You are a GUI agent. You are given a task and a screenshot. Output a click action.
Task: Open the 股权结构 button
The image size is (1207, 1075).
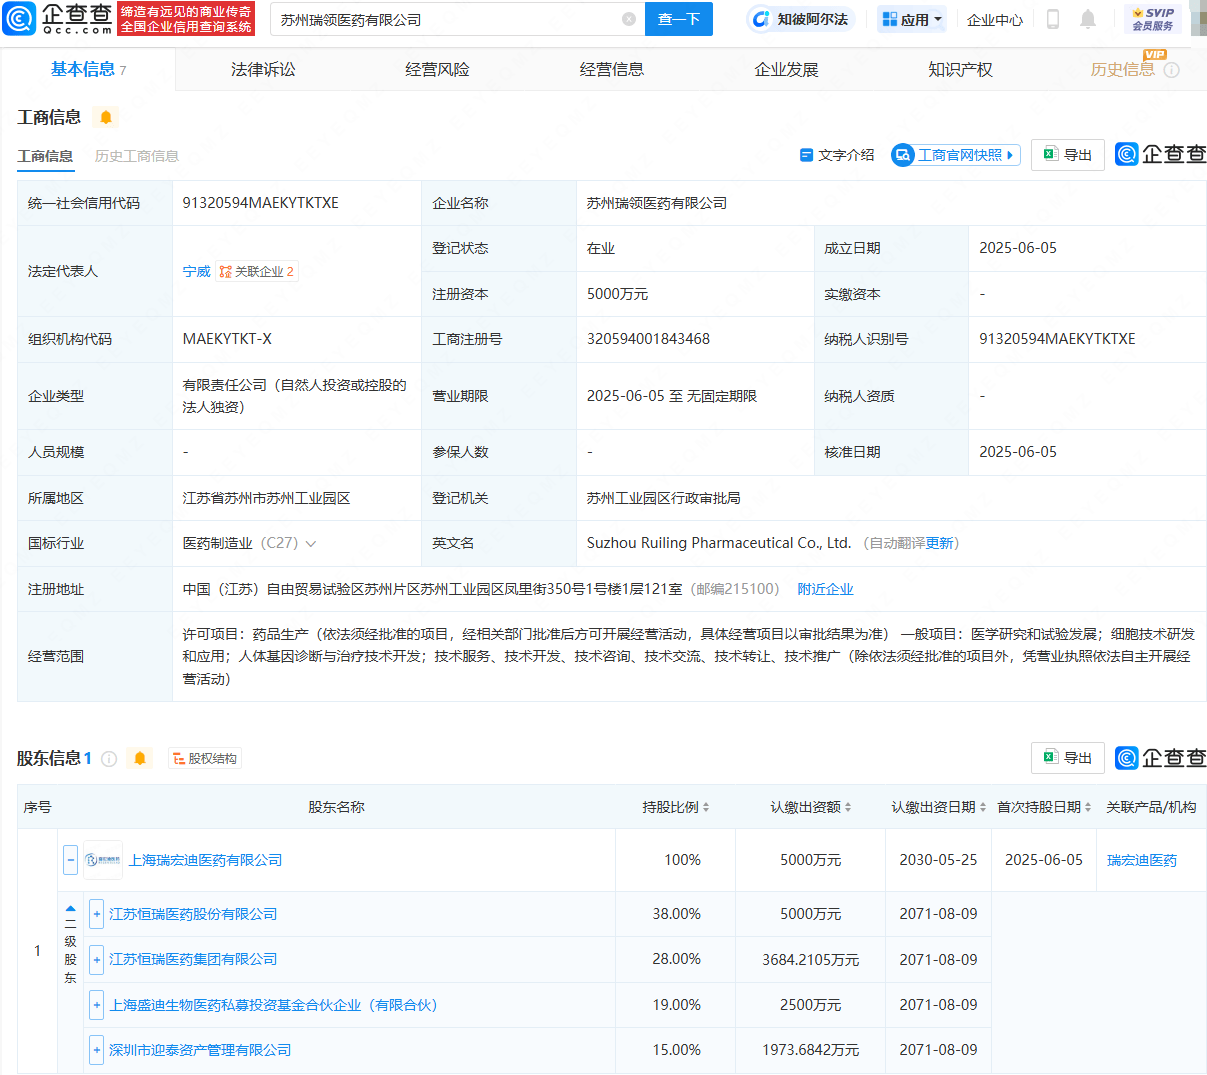[205, 759]
